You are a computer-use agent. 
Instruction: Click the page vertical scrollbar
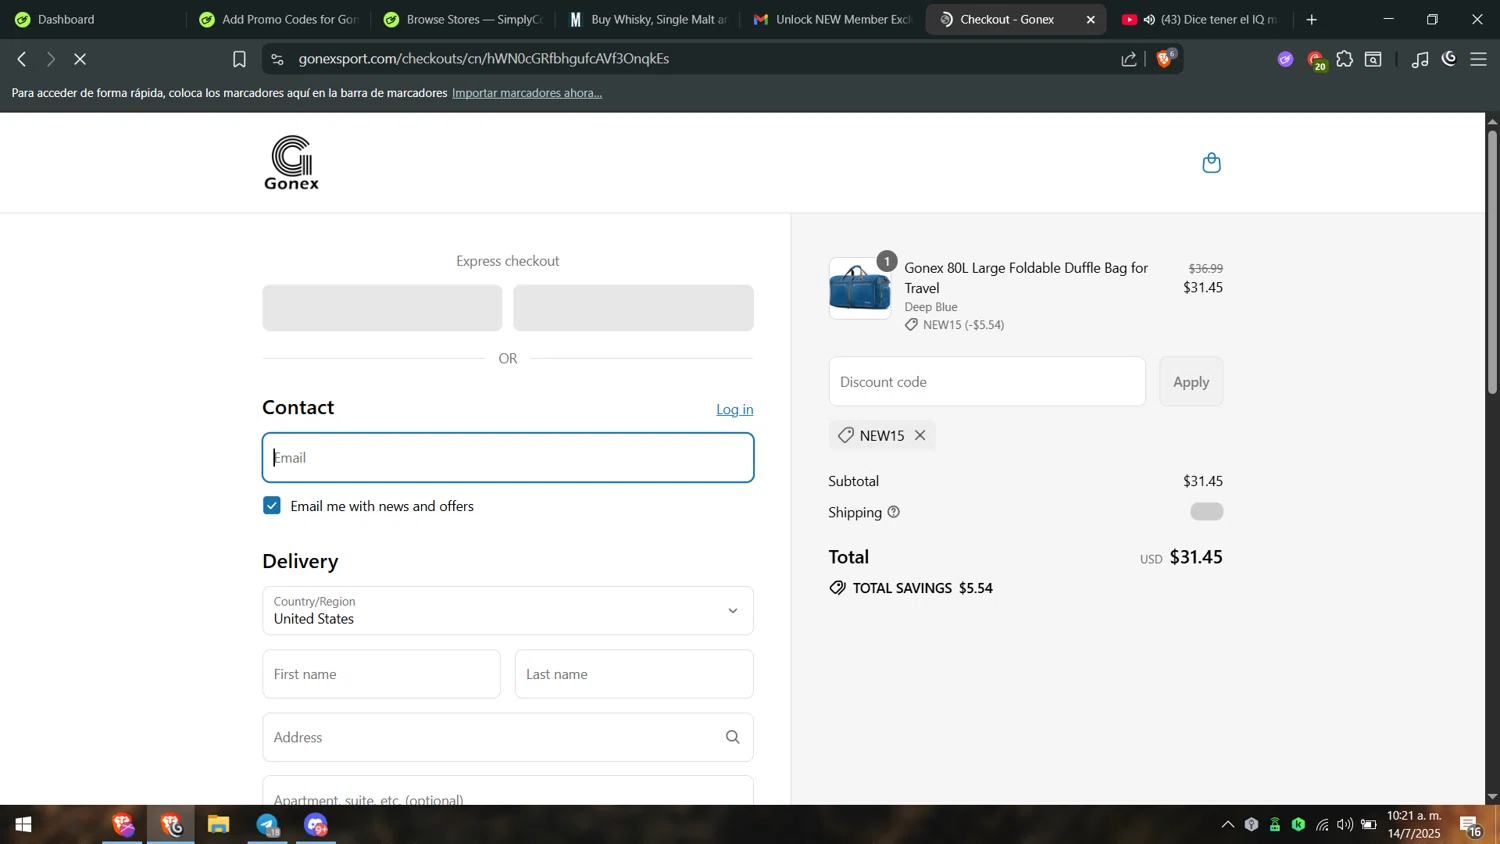coord(1492,262)
